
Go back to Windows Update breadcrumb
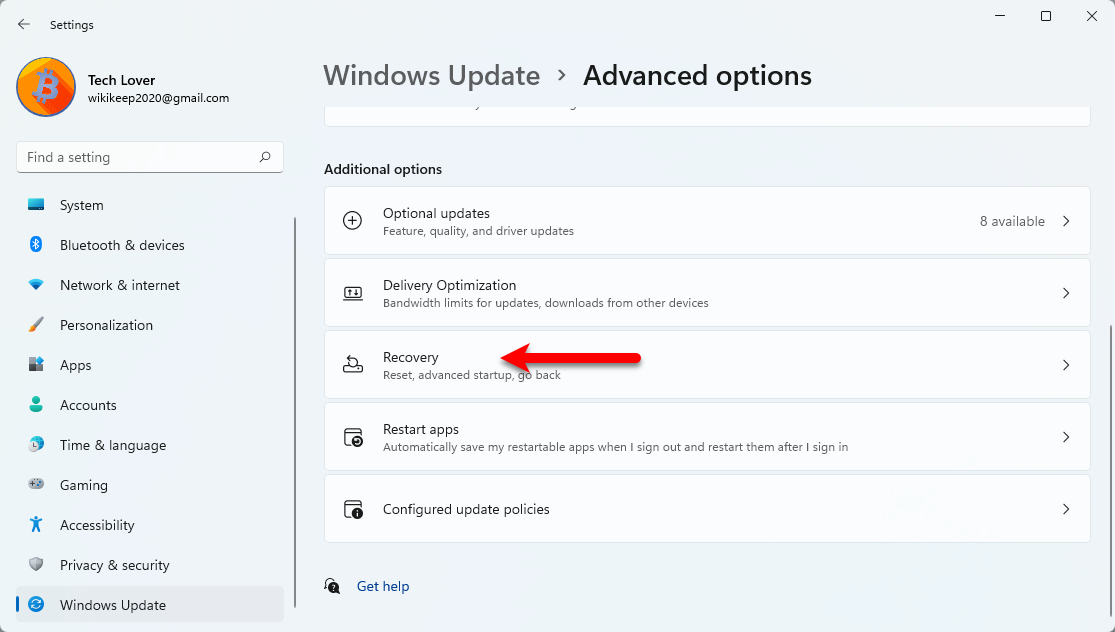[432, 75]
